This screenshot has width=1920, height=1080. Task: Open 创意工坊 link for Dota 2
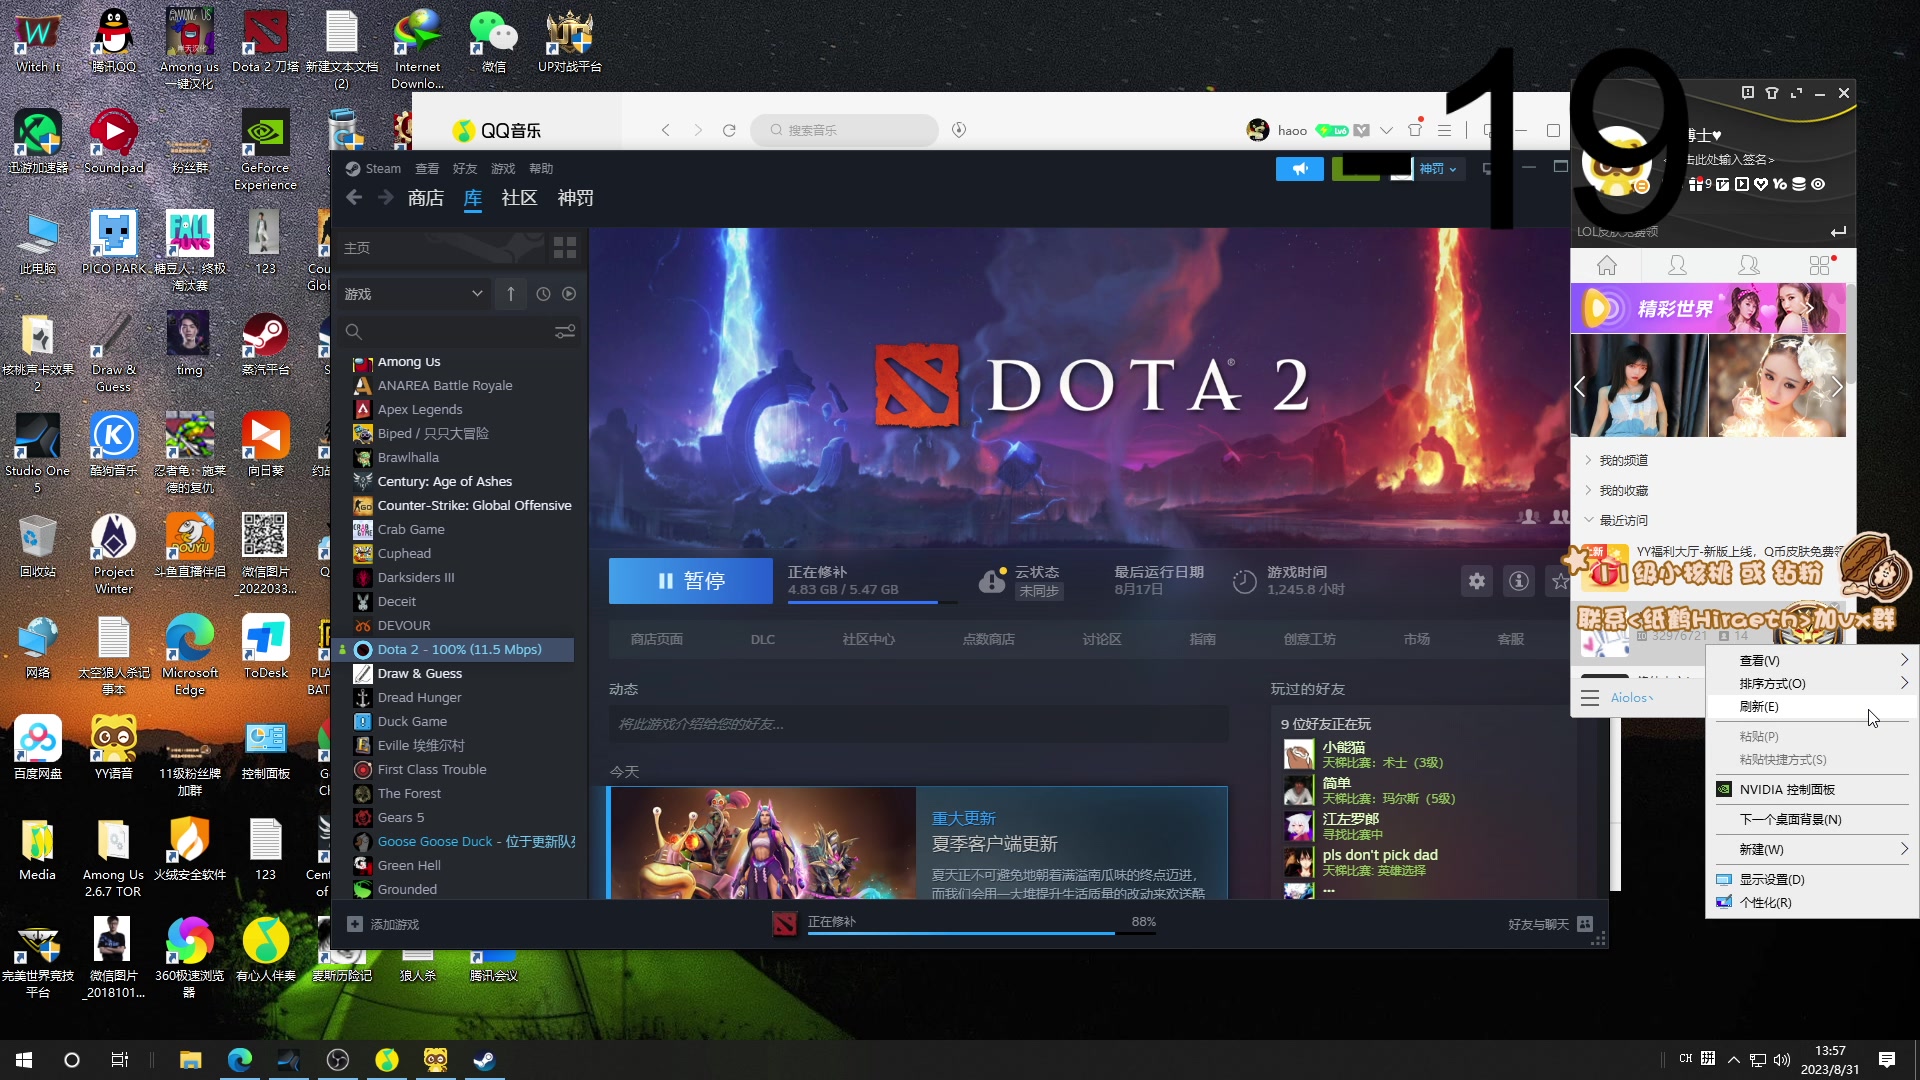click(x=1309, y=639)
